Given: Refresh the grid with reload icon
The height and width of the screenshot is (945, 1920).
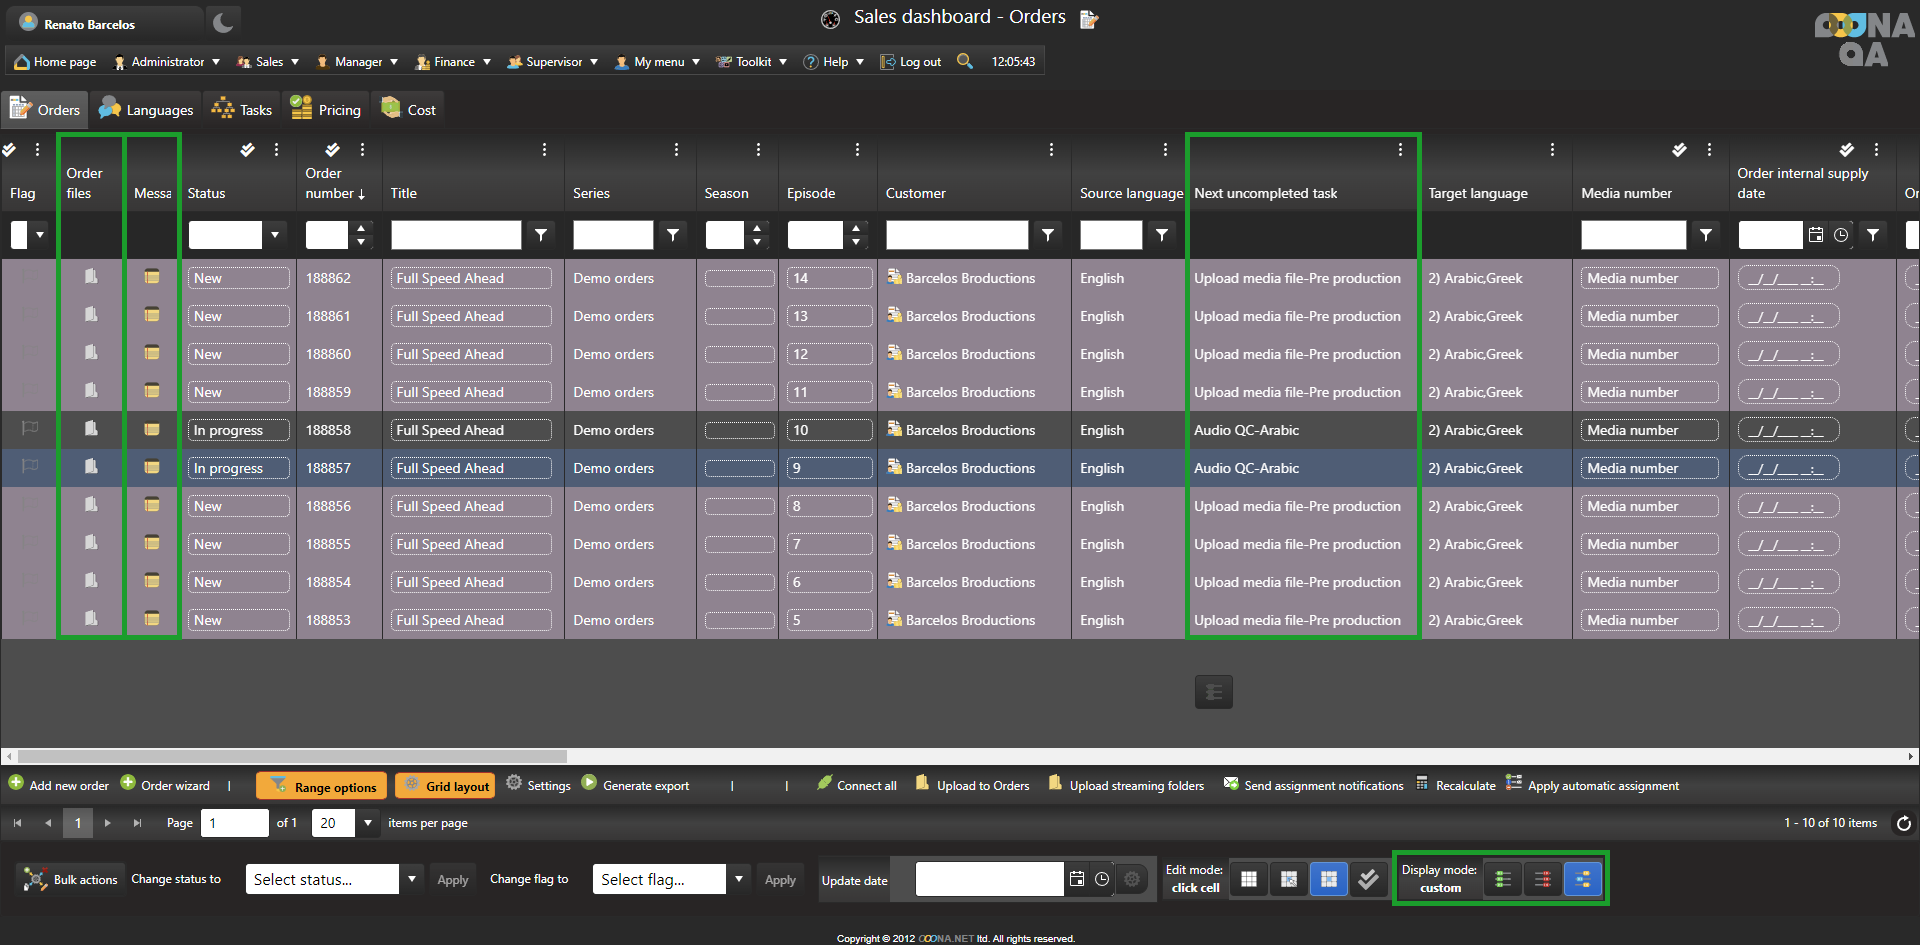Looking at the screenshot, I should (x=1904, y=823).
